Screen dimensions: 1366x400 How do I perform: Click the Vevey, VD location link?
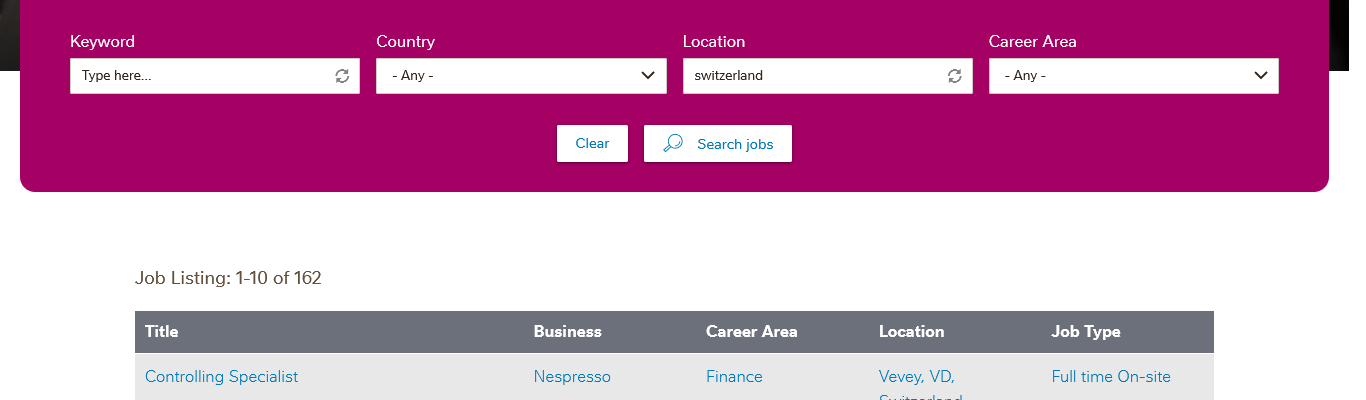[x=916, y=377]
